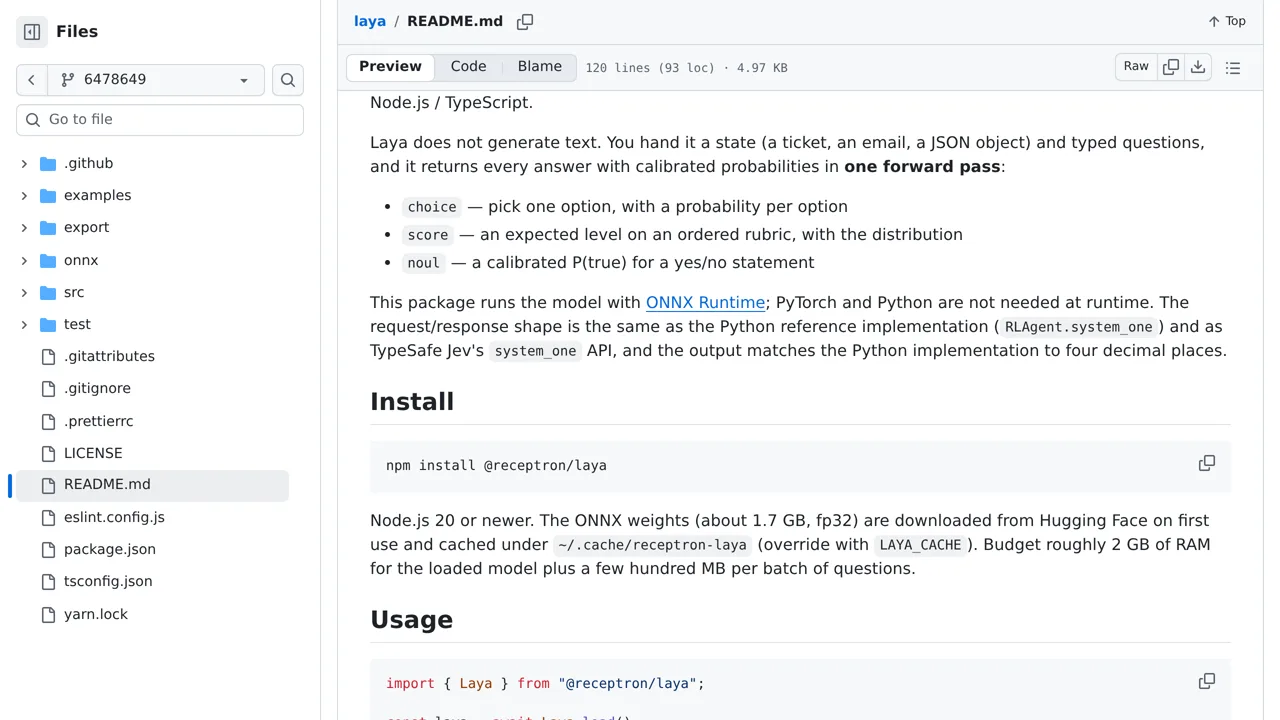Screen dimensions: 1280x720
Task: Open the 6478649 branch selector dropdown
Action: 156,80
